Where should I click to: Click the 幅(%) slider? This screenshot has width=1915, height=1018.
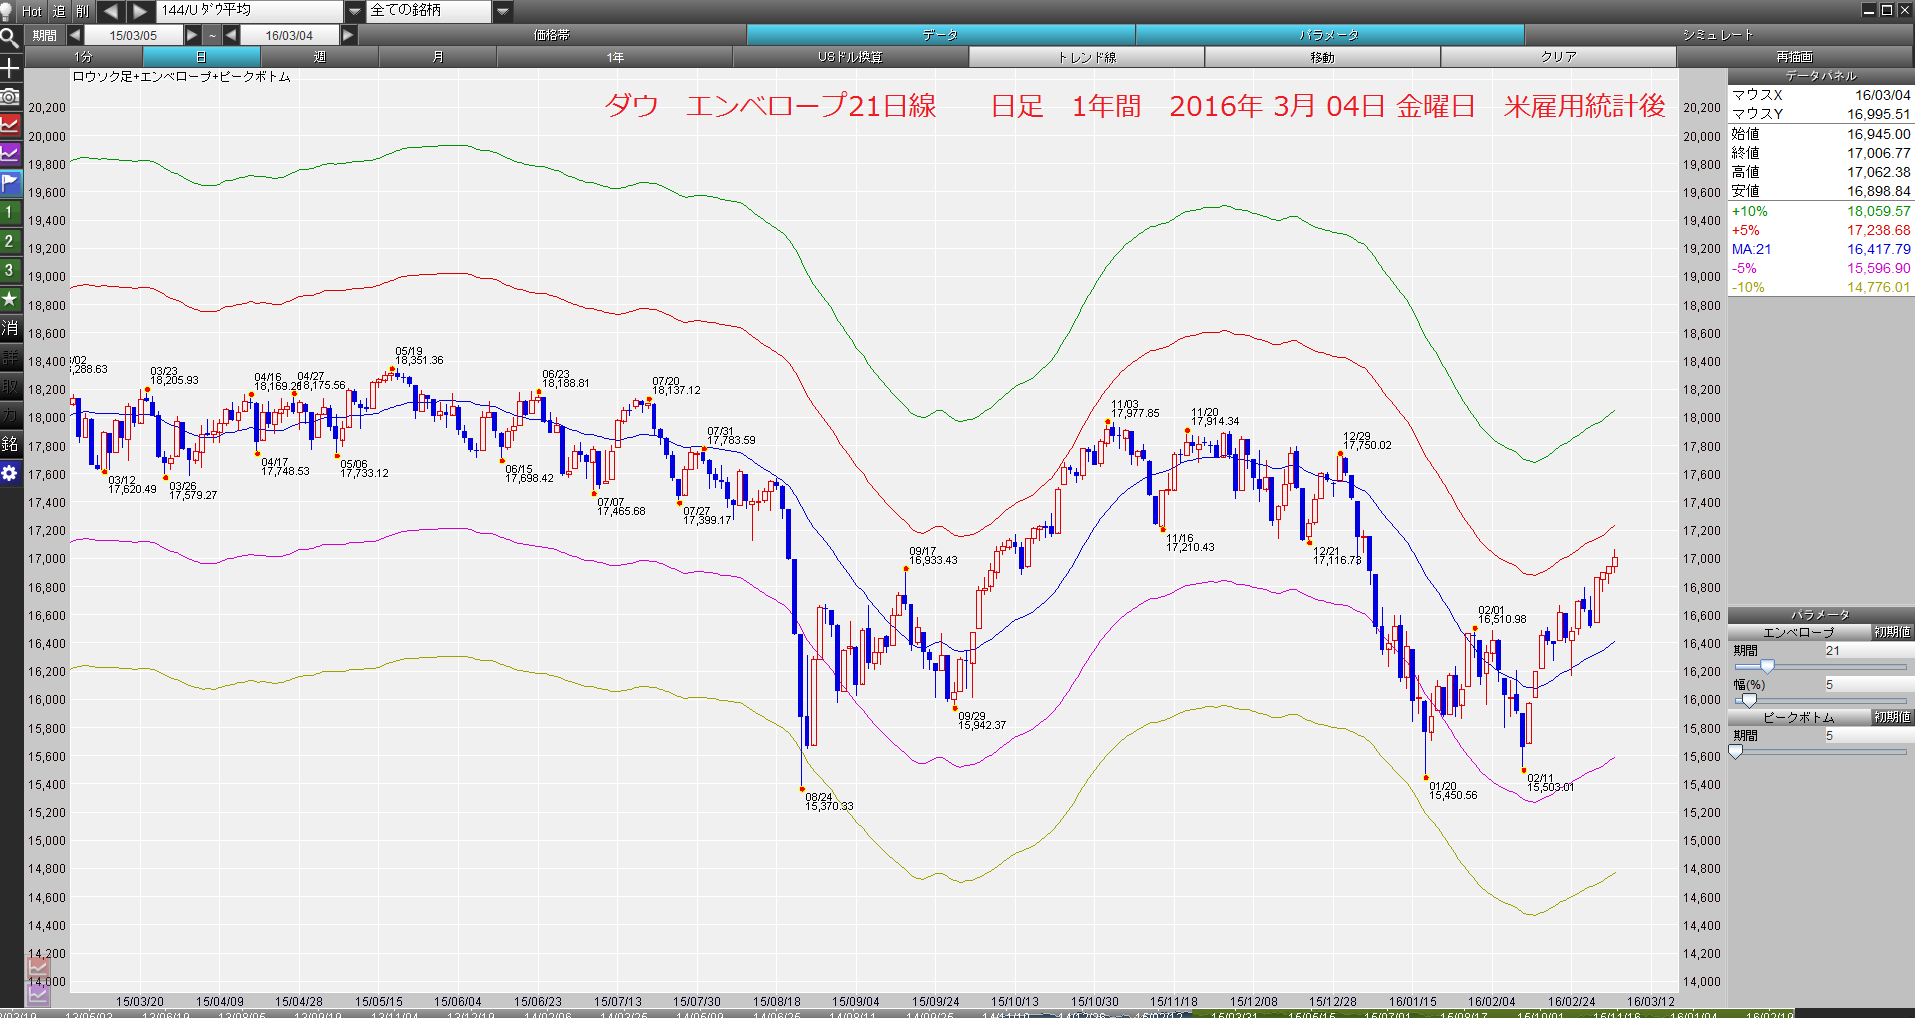[x=1820, y=700]
